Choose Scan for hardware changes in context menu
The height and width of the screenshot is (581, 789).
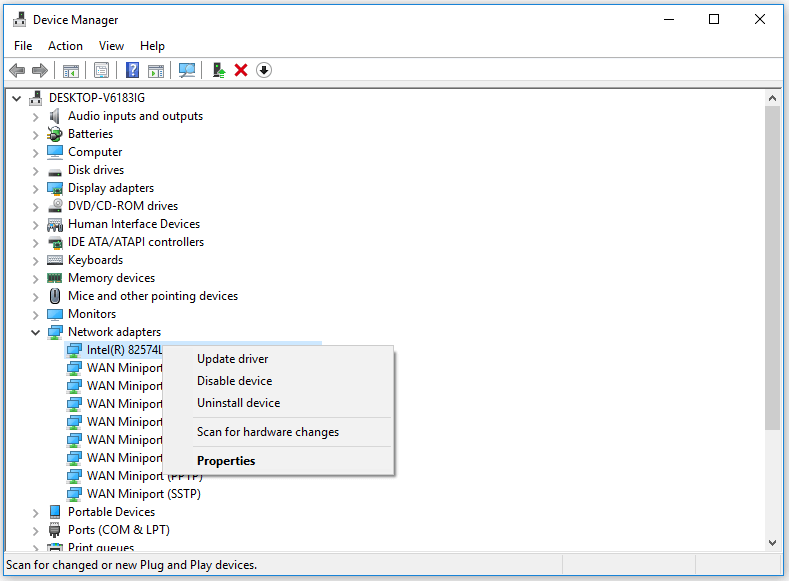coord(278,432)
